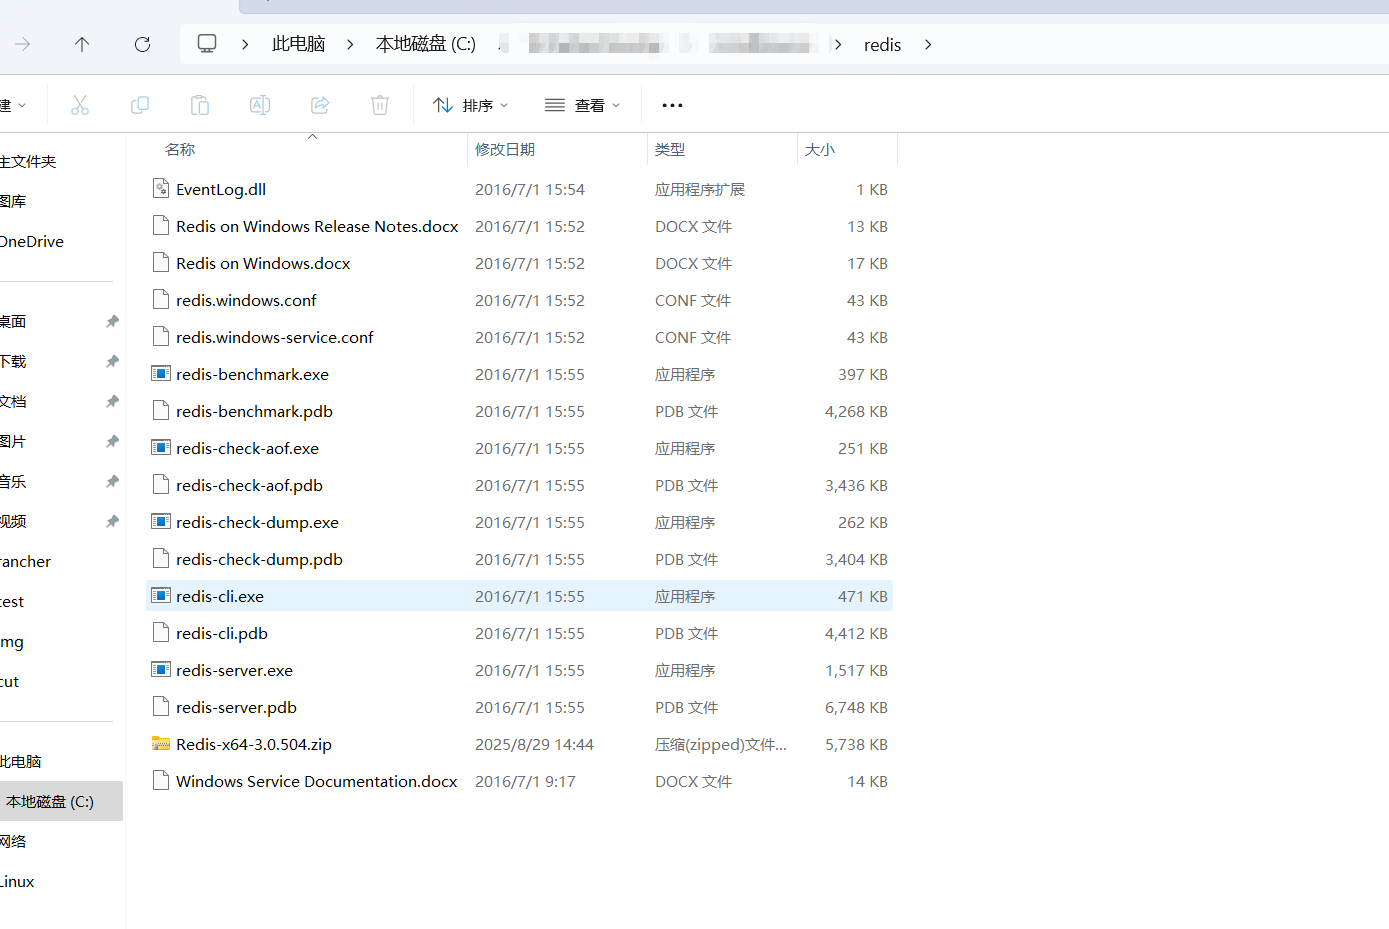Screen dimensions: 1389x929
Task: Open the 查看 view dropdown
Action: (583, 105)
